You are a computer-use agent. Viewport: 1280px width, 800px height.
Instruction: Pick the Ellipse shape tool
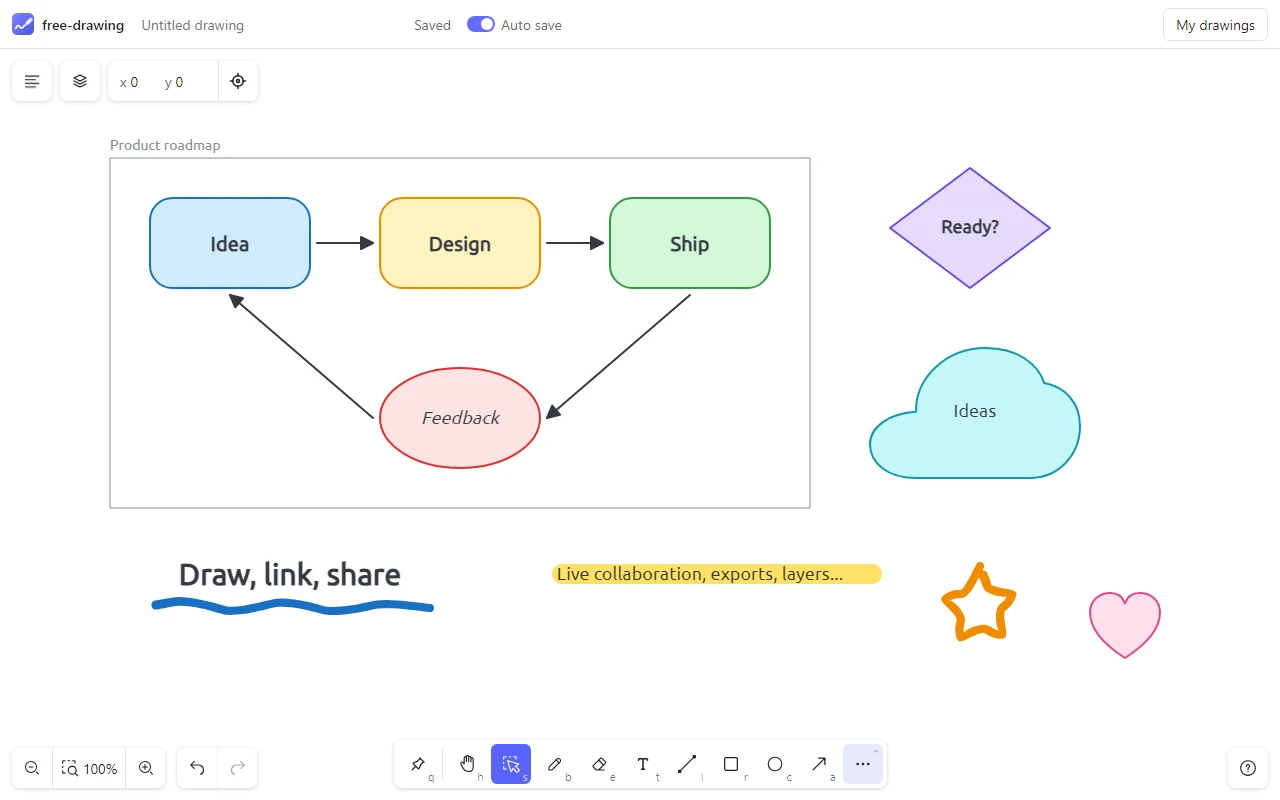click(x=775, y=764)
